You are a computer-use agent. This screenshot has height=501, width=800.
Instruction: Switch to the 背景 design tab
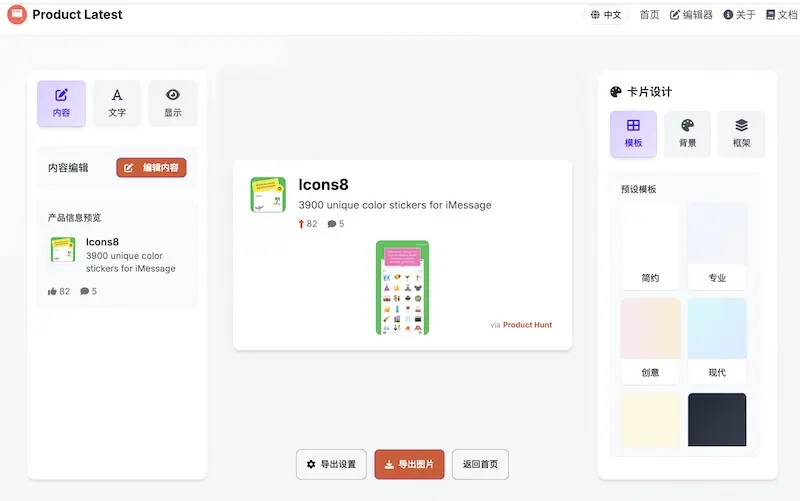[x=688, y=134]
